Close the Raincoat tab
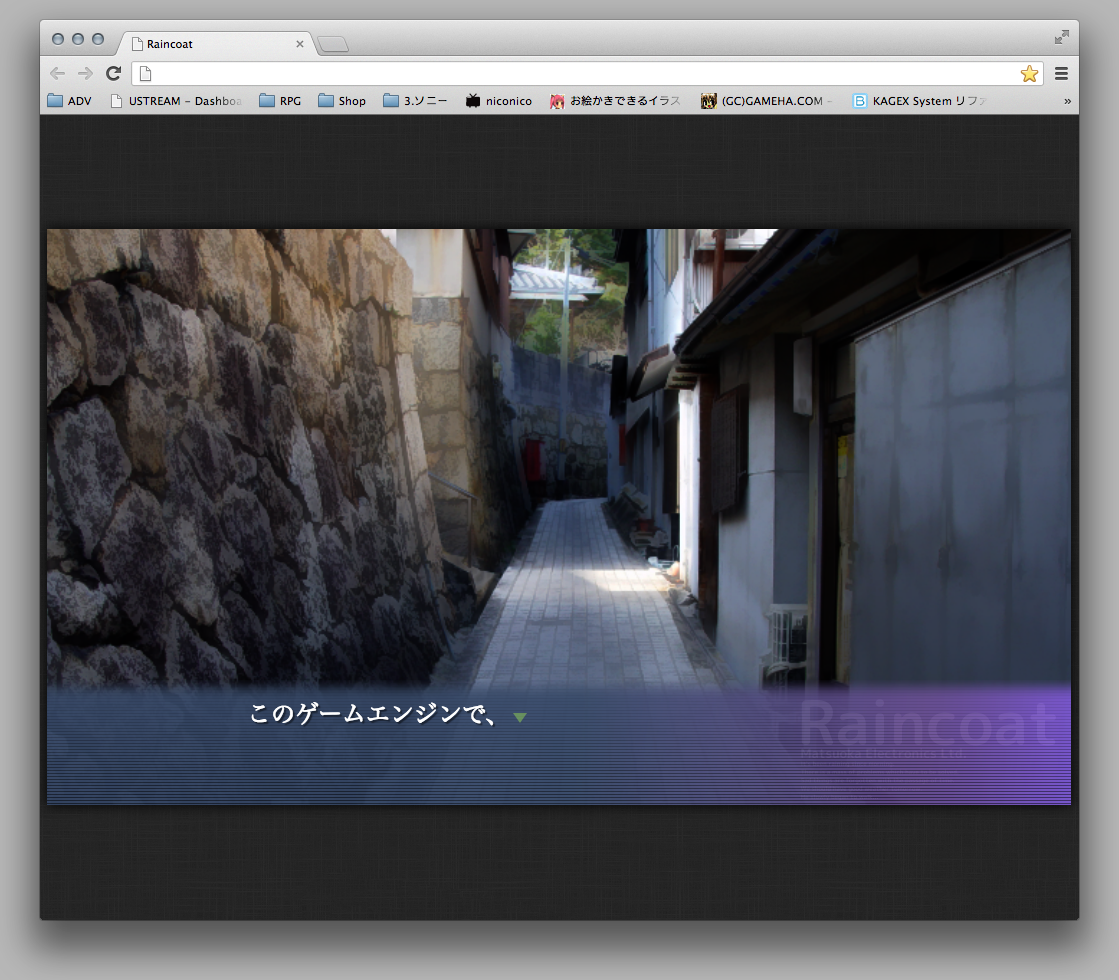 tap(300, 44)
